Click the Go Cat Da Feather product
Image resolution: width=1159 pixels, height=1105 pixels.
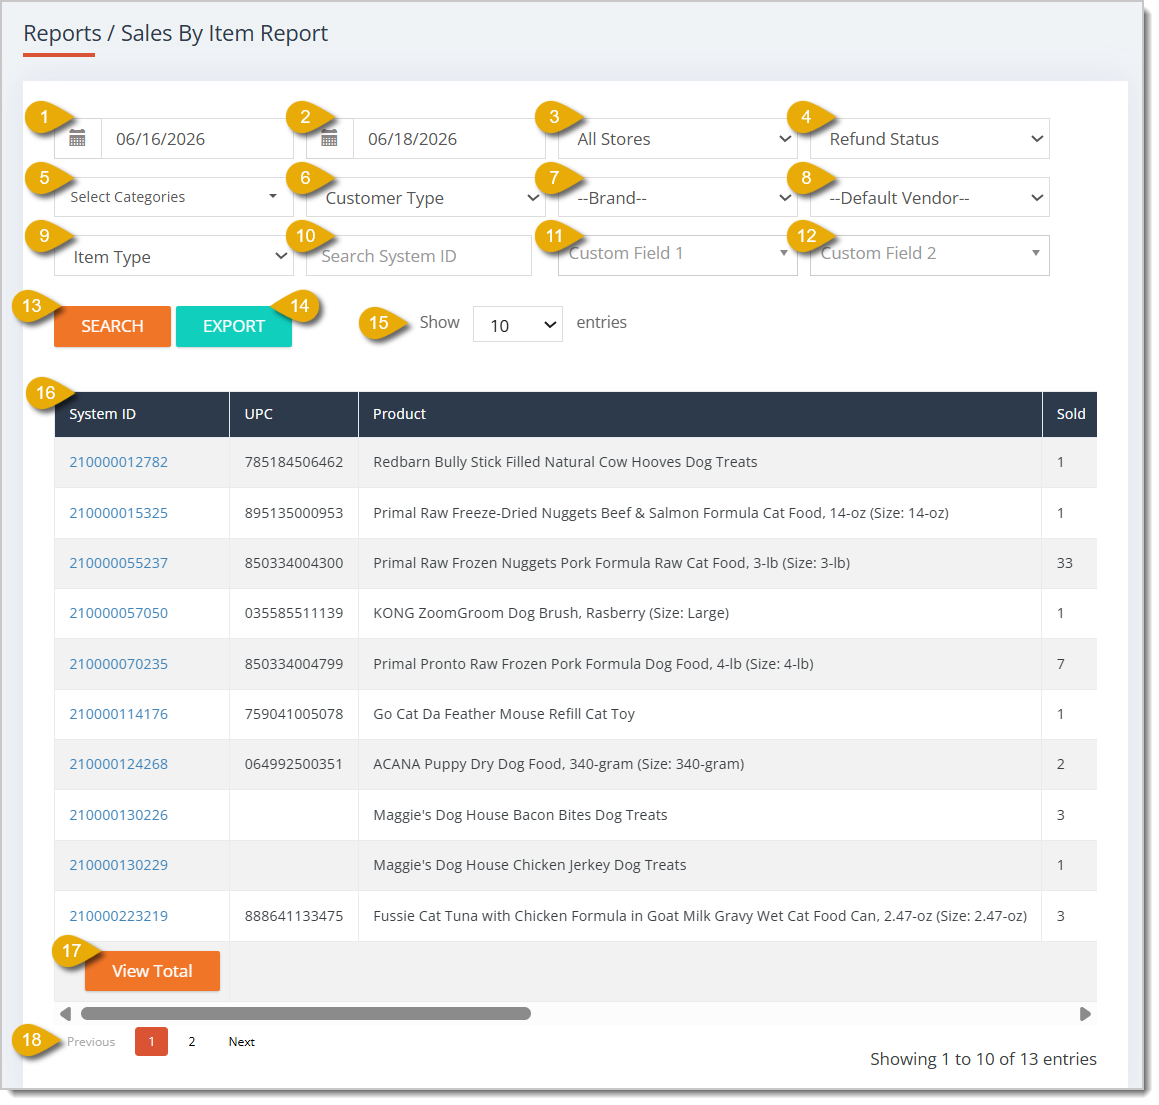[x=504, y=714]
